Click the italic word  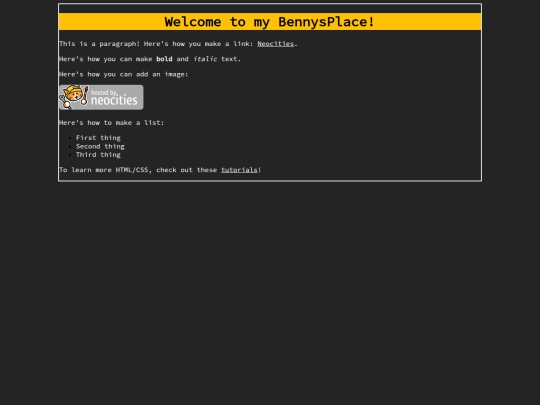click(205, 59)
